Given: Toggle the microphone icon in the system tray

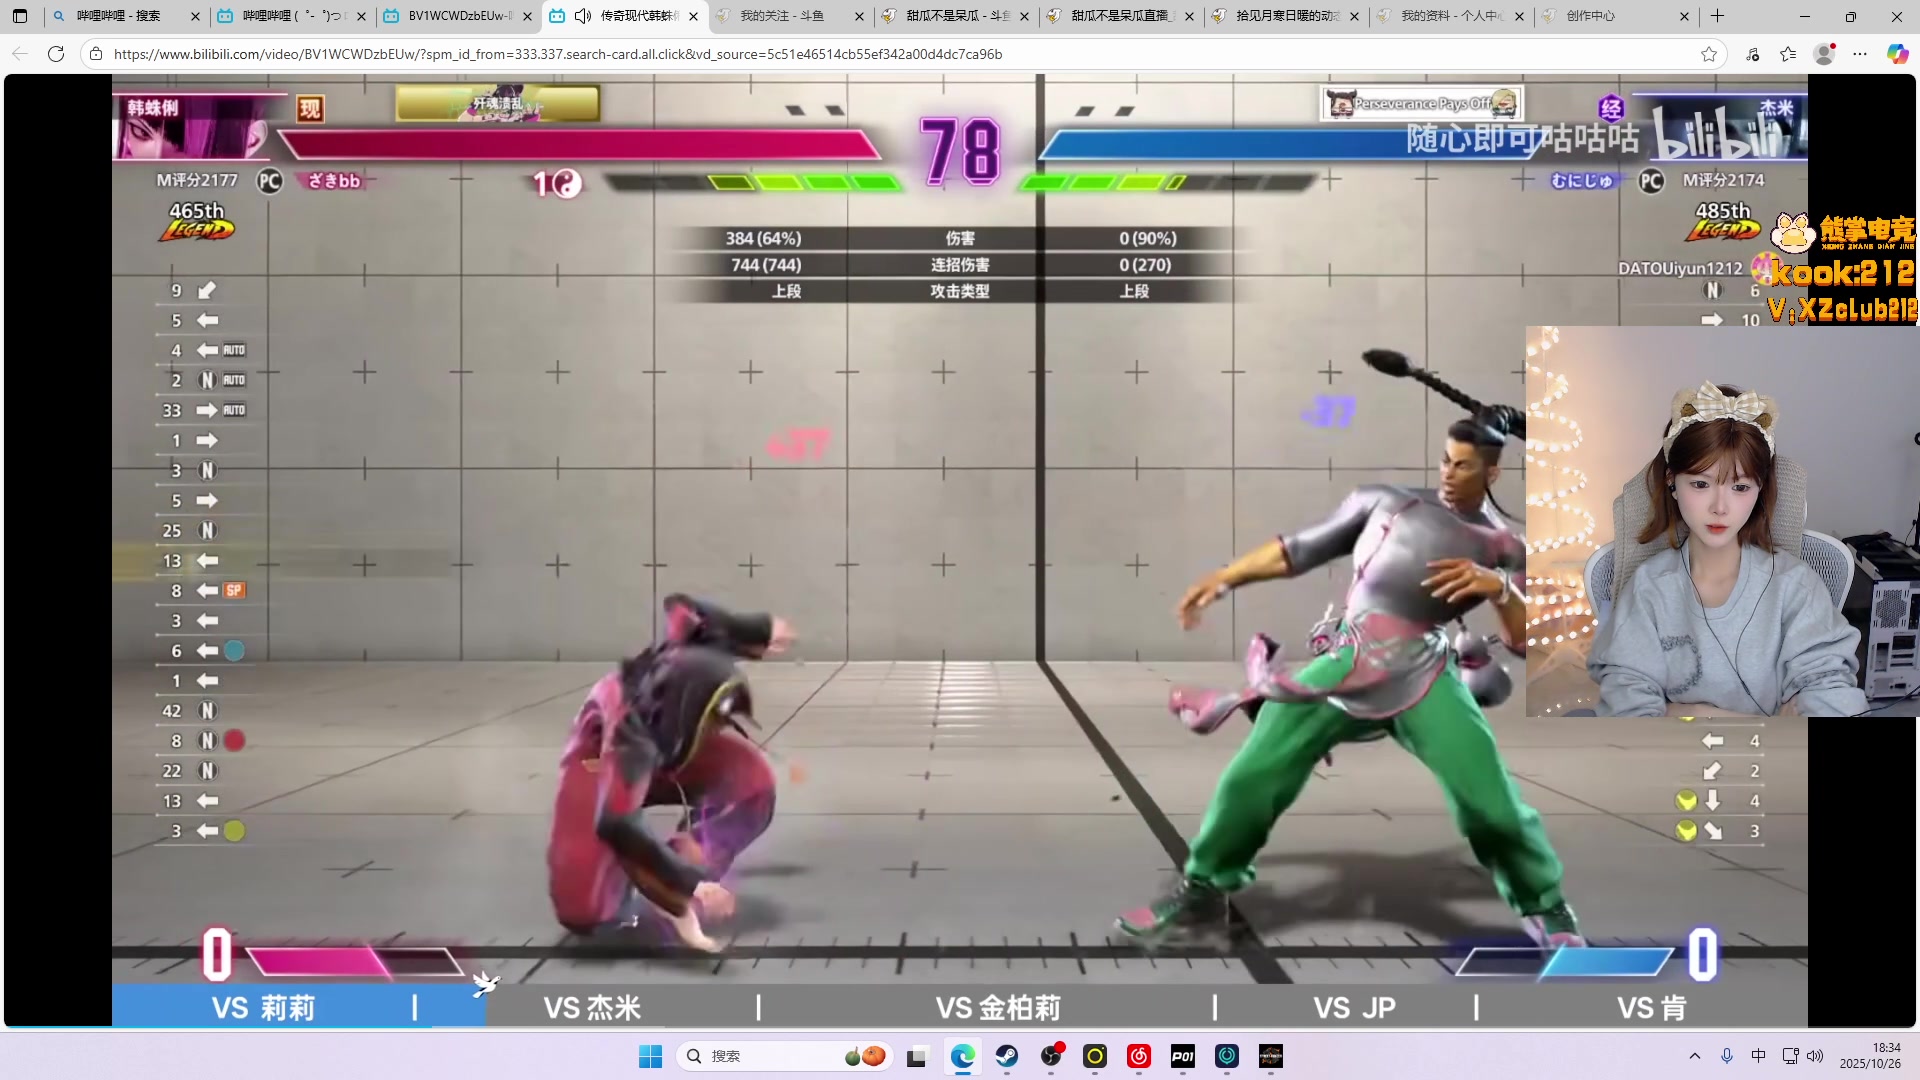Looking at the screenshot, I should tap(1726, 1056).
